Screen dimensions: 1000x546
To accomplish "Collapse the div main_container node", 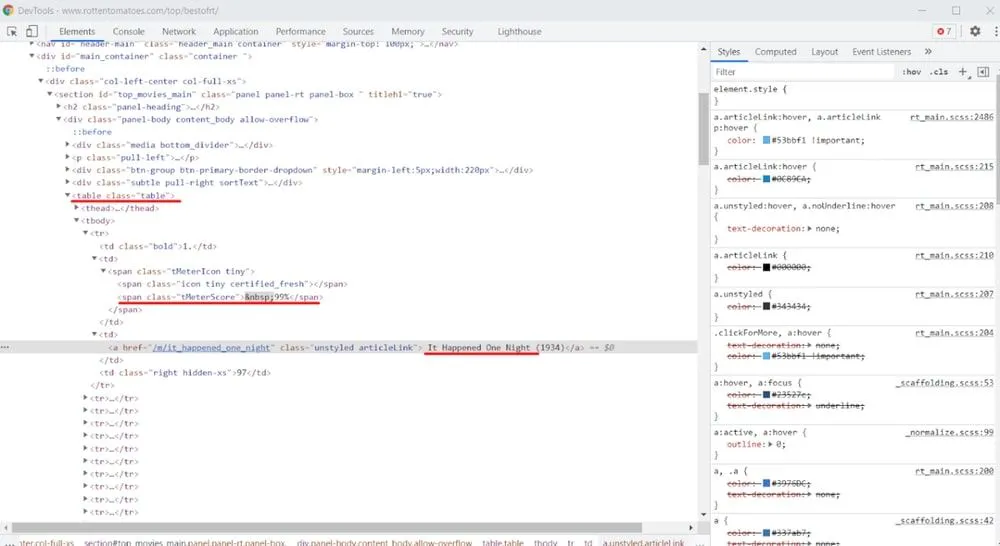I will click(32, 56).
